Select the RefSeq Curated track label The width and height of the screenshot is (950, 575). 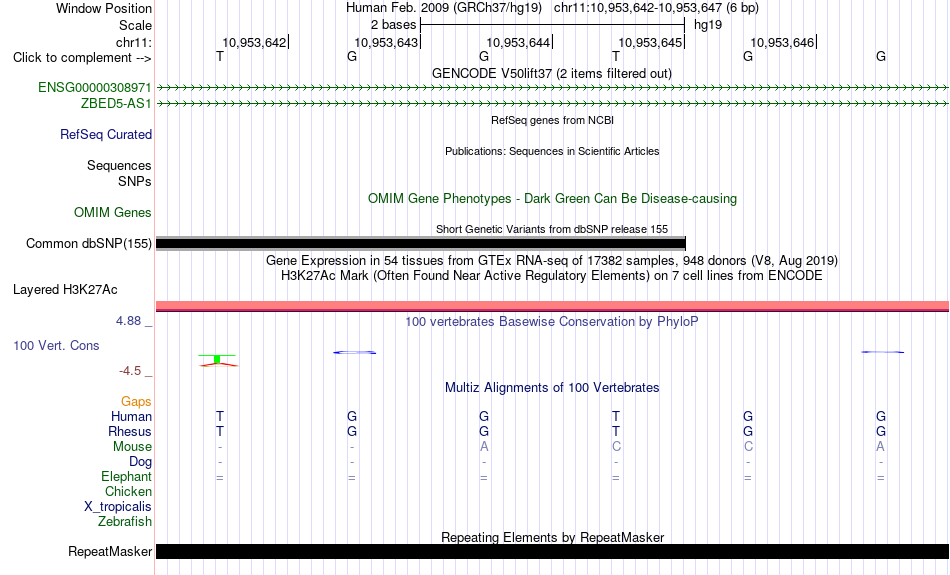tap(106, 135)
